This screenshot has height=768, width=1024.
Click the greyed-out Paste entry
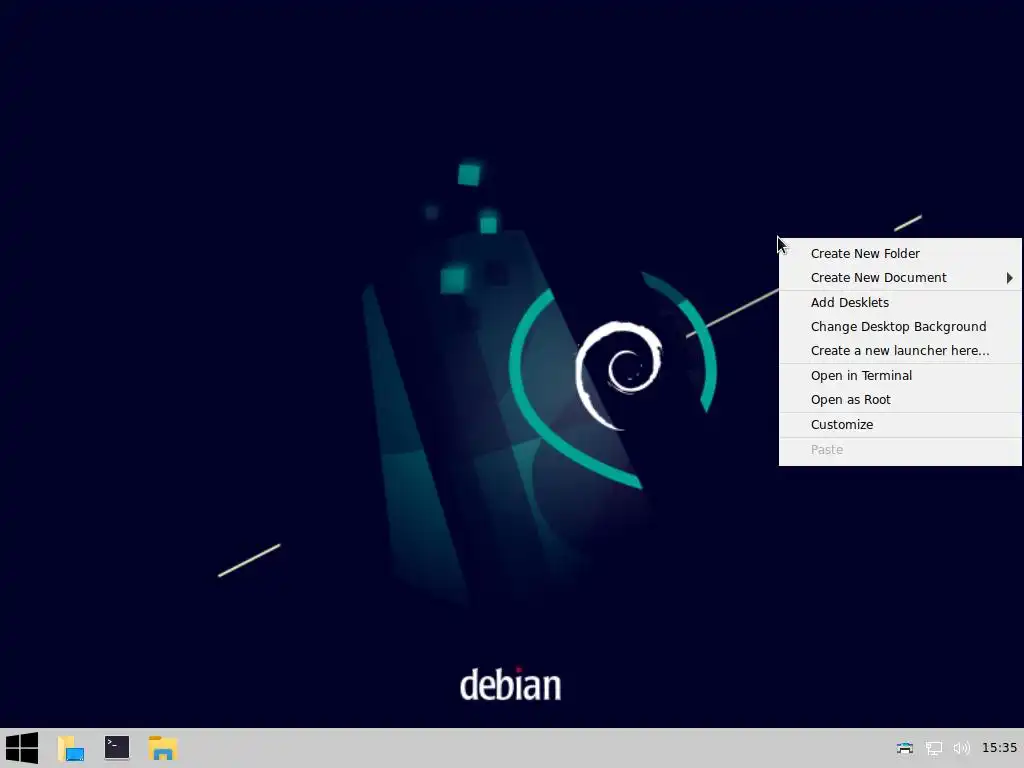coord(900,449)
